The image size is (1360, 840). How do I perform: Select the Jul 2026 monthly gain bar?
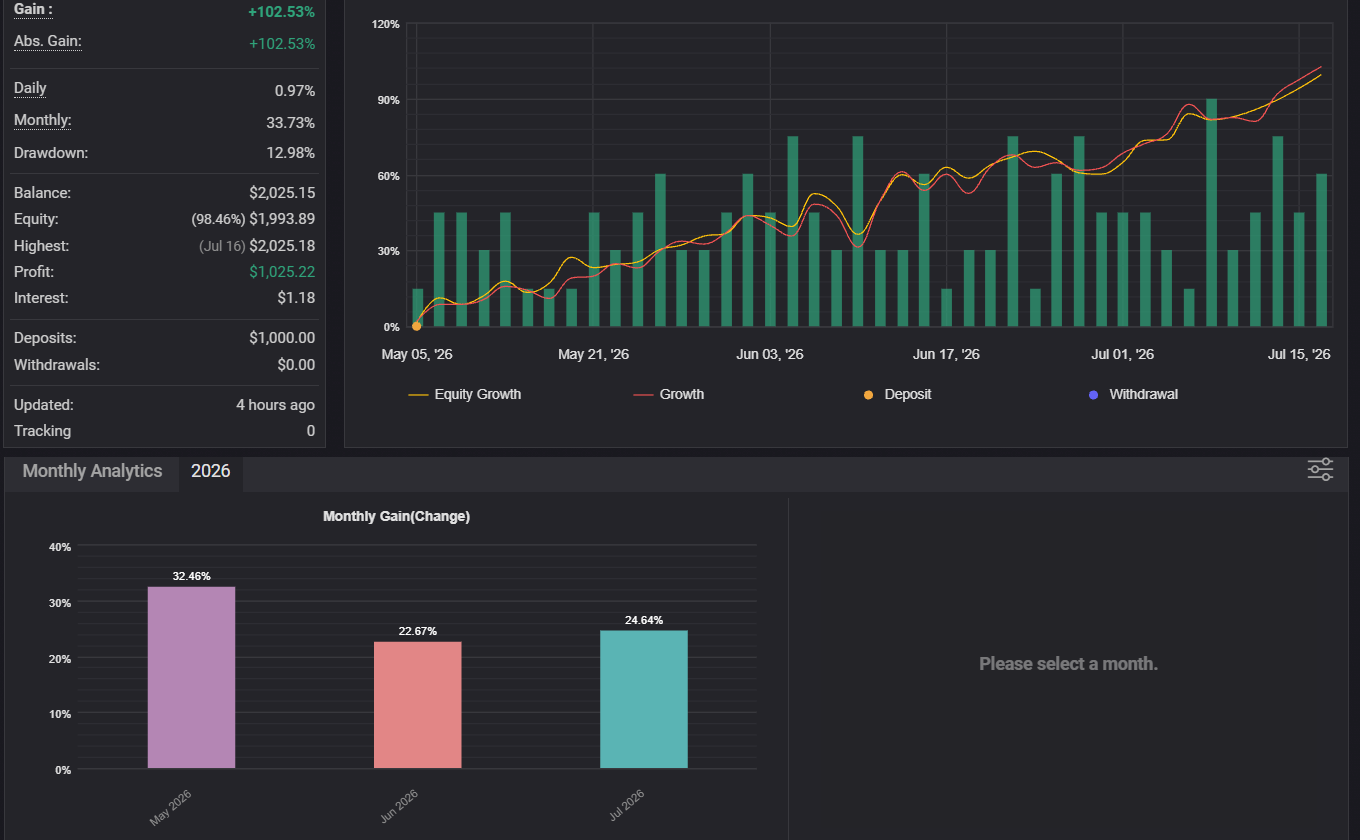644,699
